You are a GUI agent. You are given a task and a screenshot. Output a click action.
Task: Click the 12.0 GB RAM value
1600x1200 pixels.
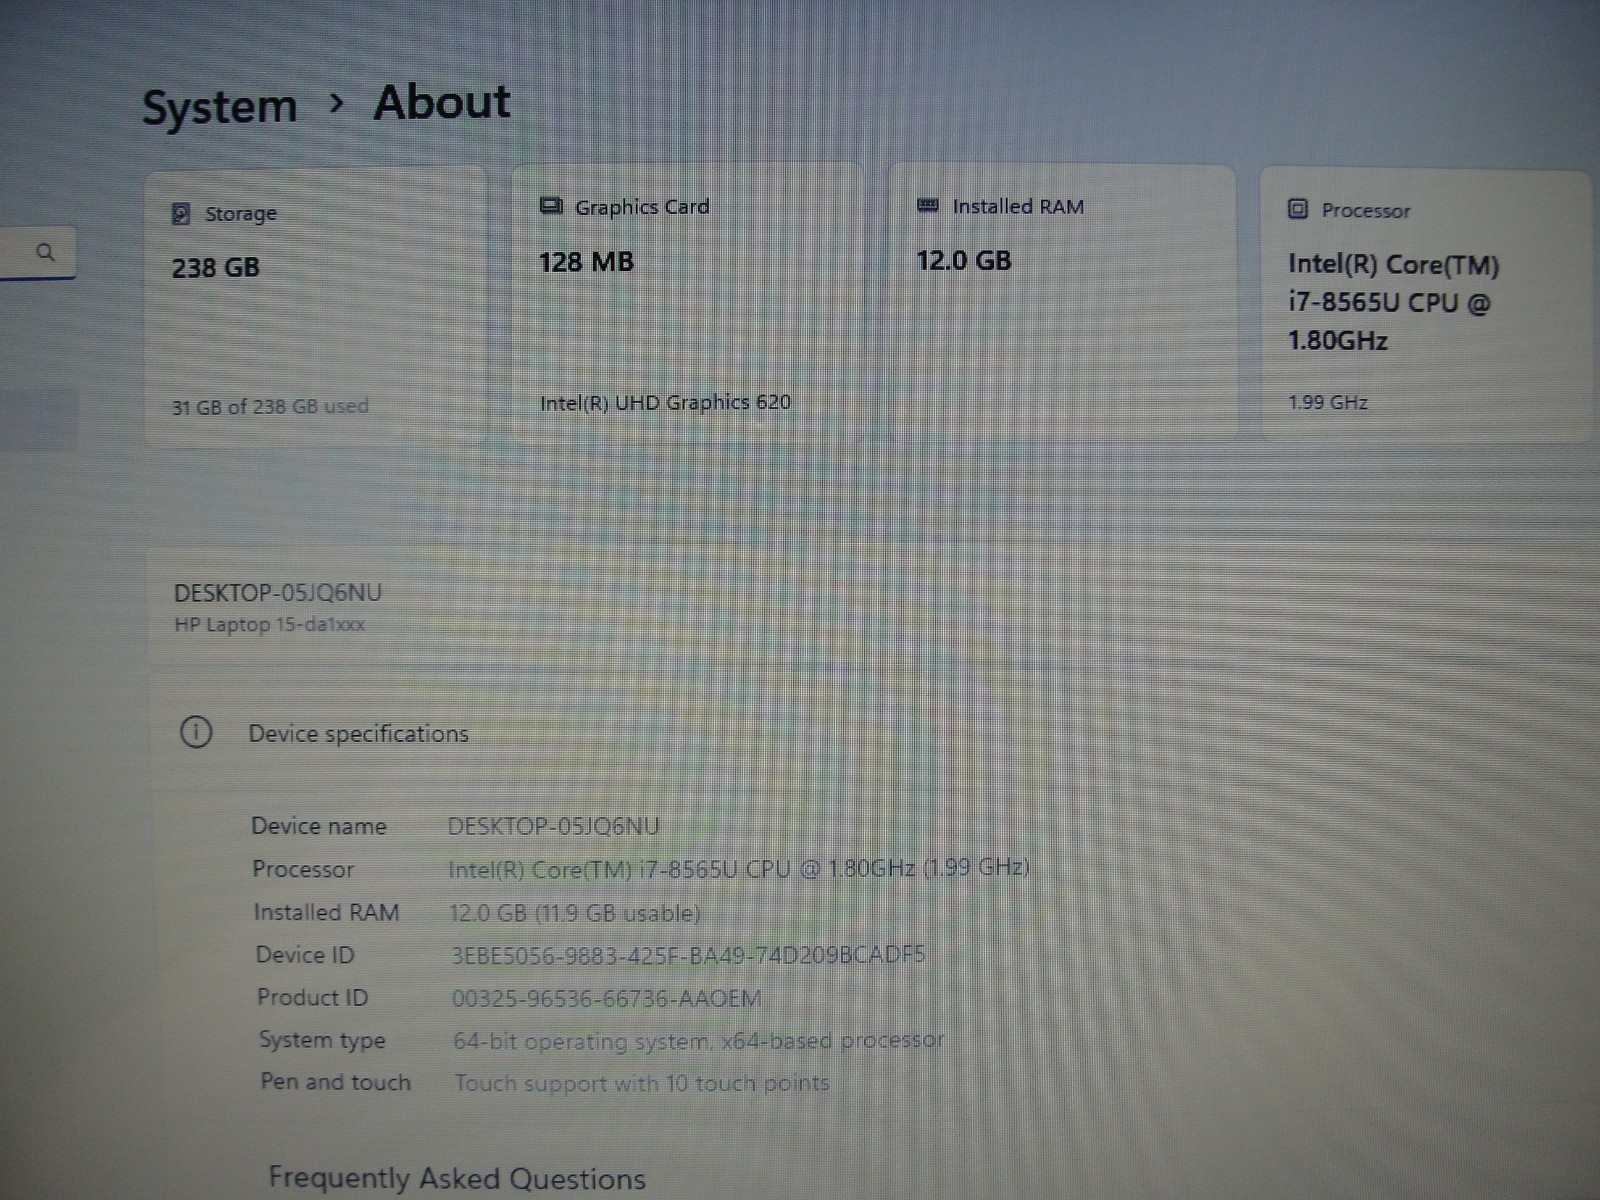click(964, 261)
